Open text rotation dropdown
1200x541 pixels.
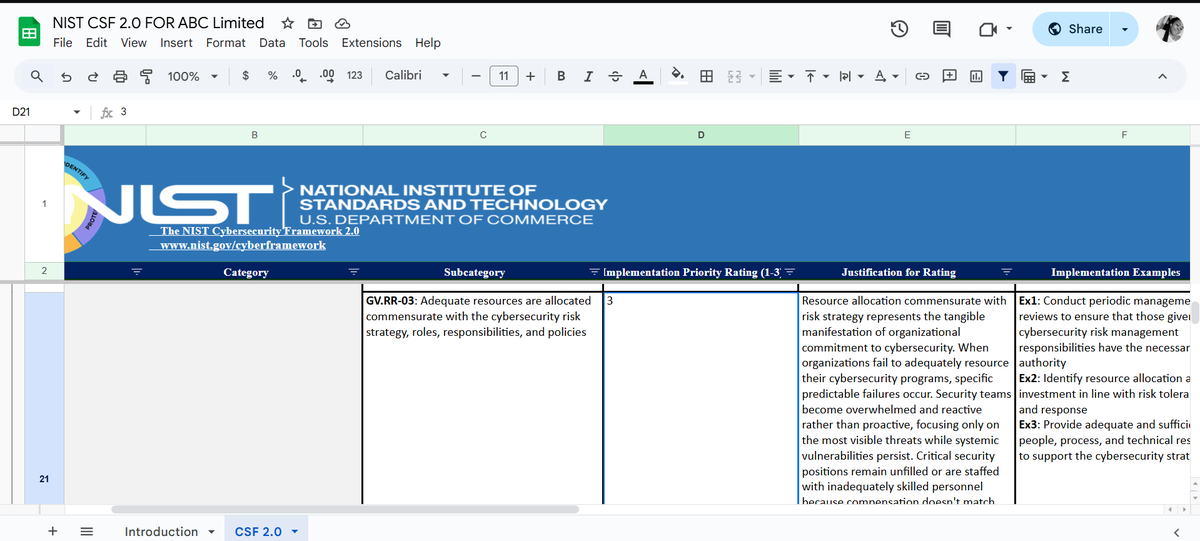(x=884, y=76)
